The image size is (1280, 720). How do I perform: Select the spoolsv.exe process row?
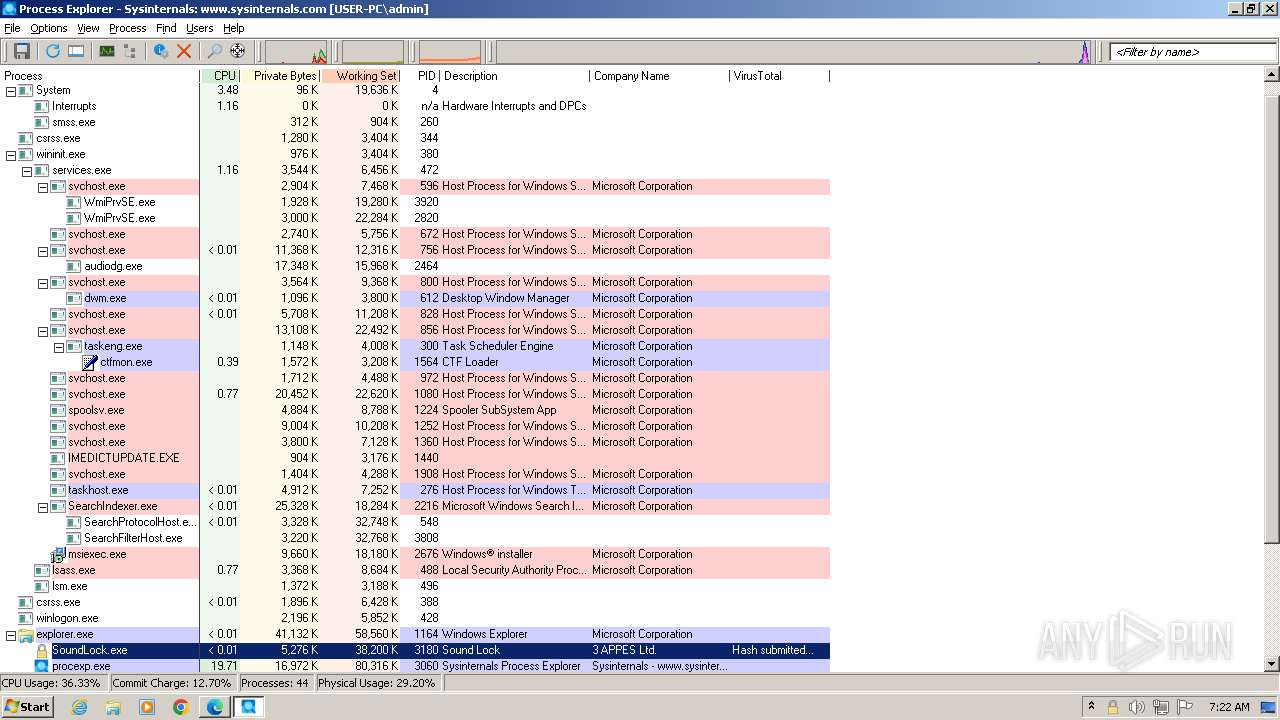click(415, 410)
